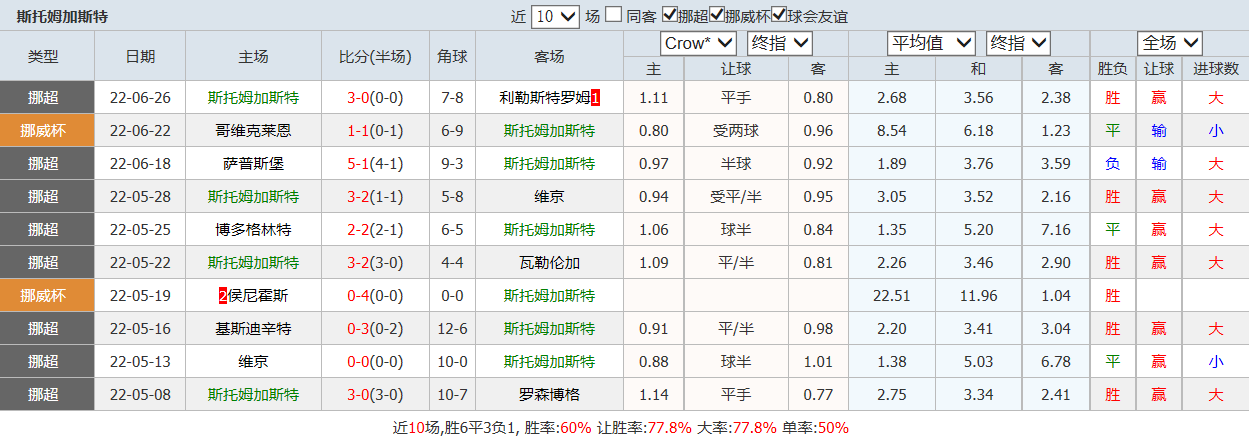Screen dimensions: 1249x439
Task: Open the recent matches count dropdown showing 10
Action: coord(555,16)
